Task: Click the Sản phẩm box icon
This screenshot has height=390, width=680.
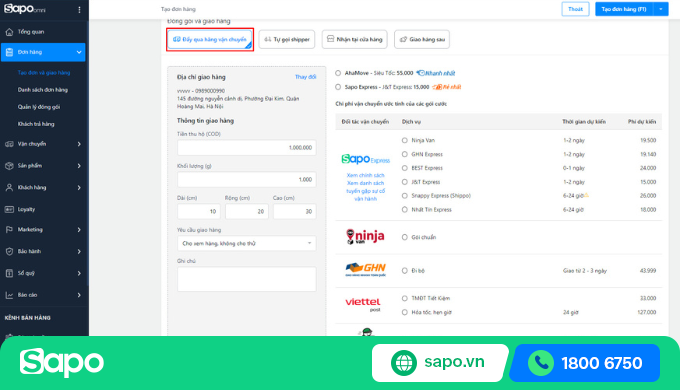Action: point(9,166)
